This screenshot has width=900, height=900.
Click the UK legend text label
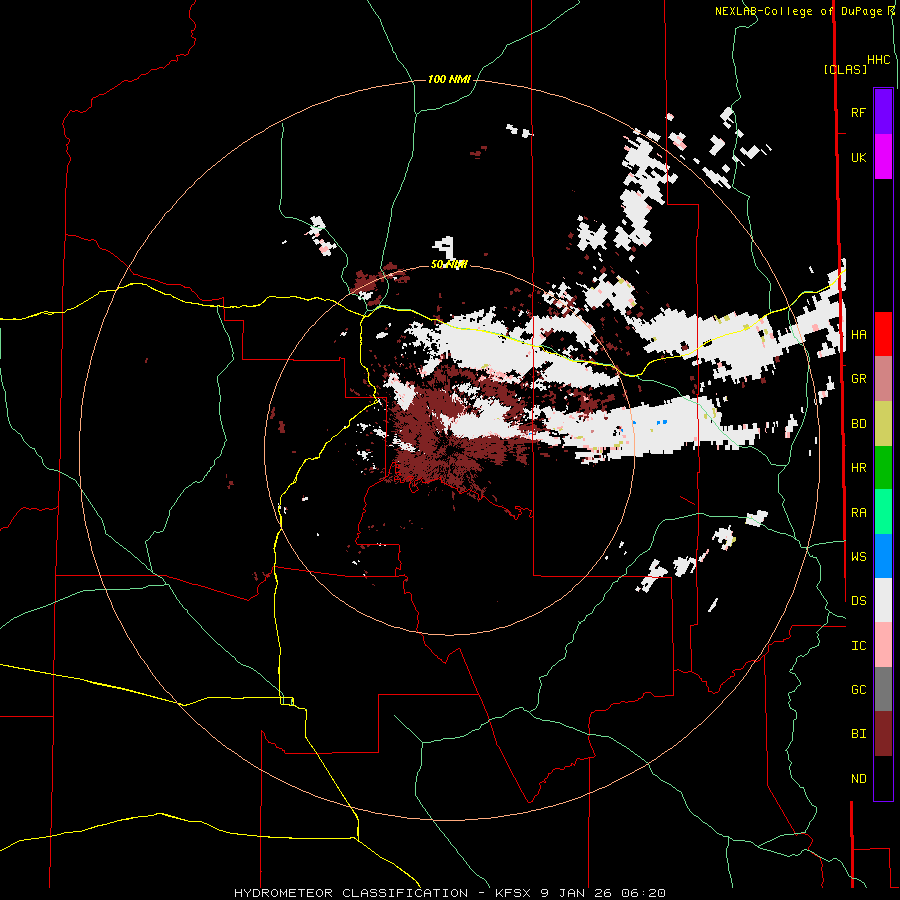[x=858, y=157]
